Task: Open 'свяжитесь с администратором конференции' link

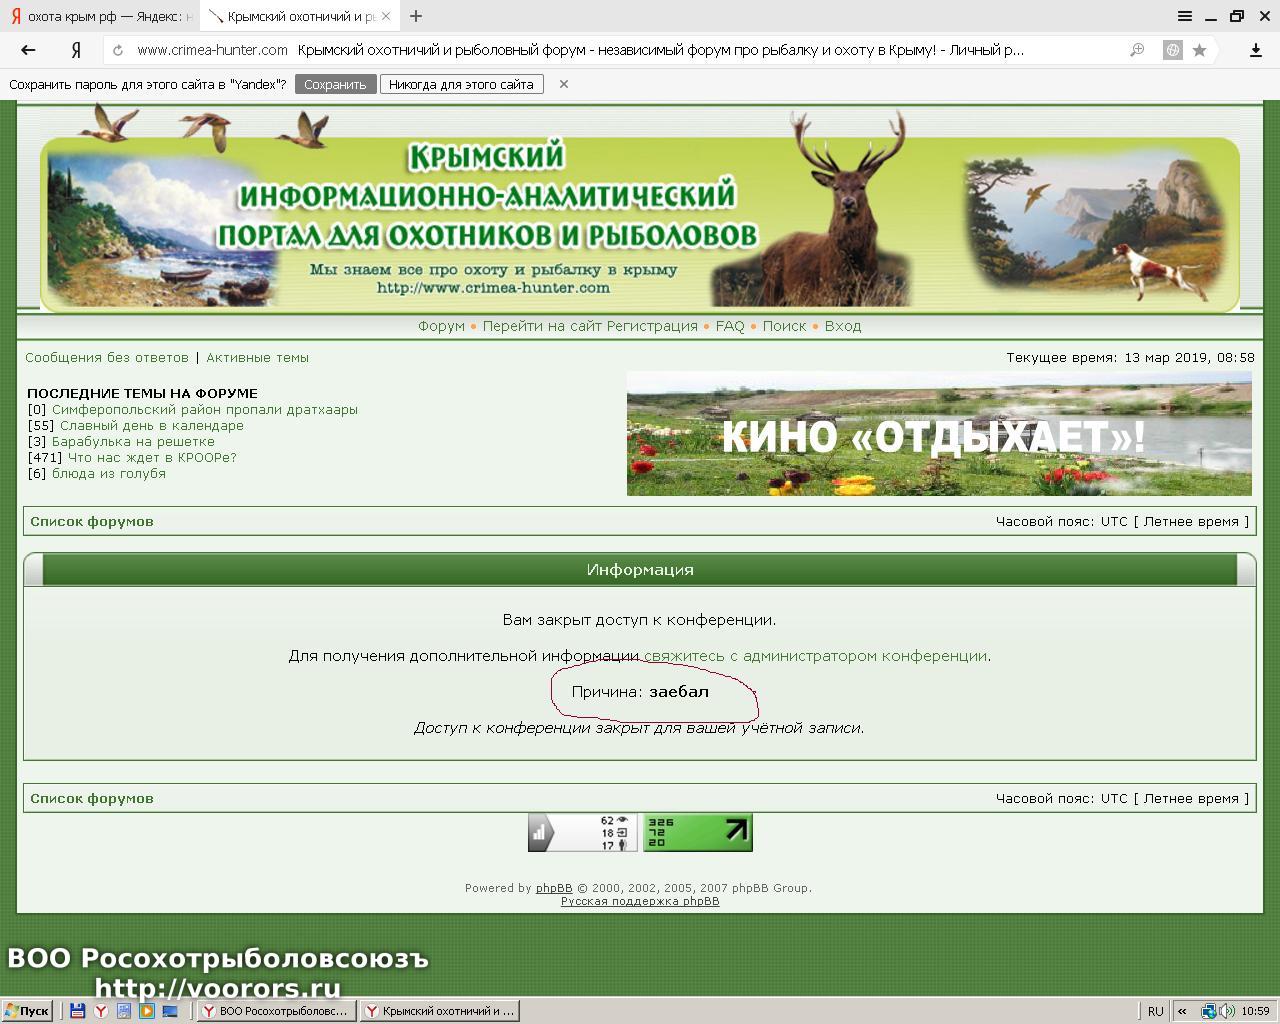Action: click(815, 656)
